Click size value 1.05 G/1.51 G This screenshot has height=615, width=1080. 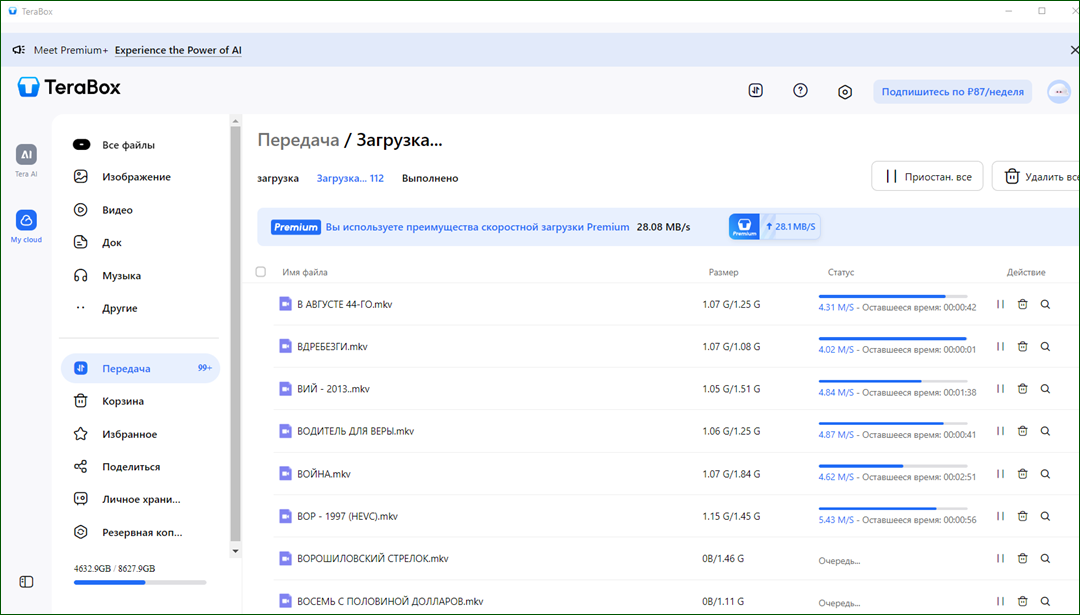point(731,389)
